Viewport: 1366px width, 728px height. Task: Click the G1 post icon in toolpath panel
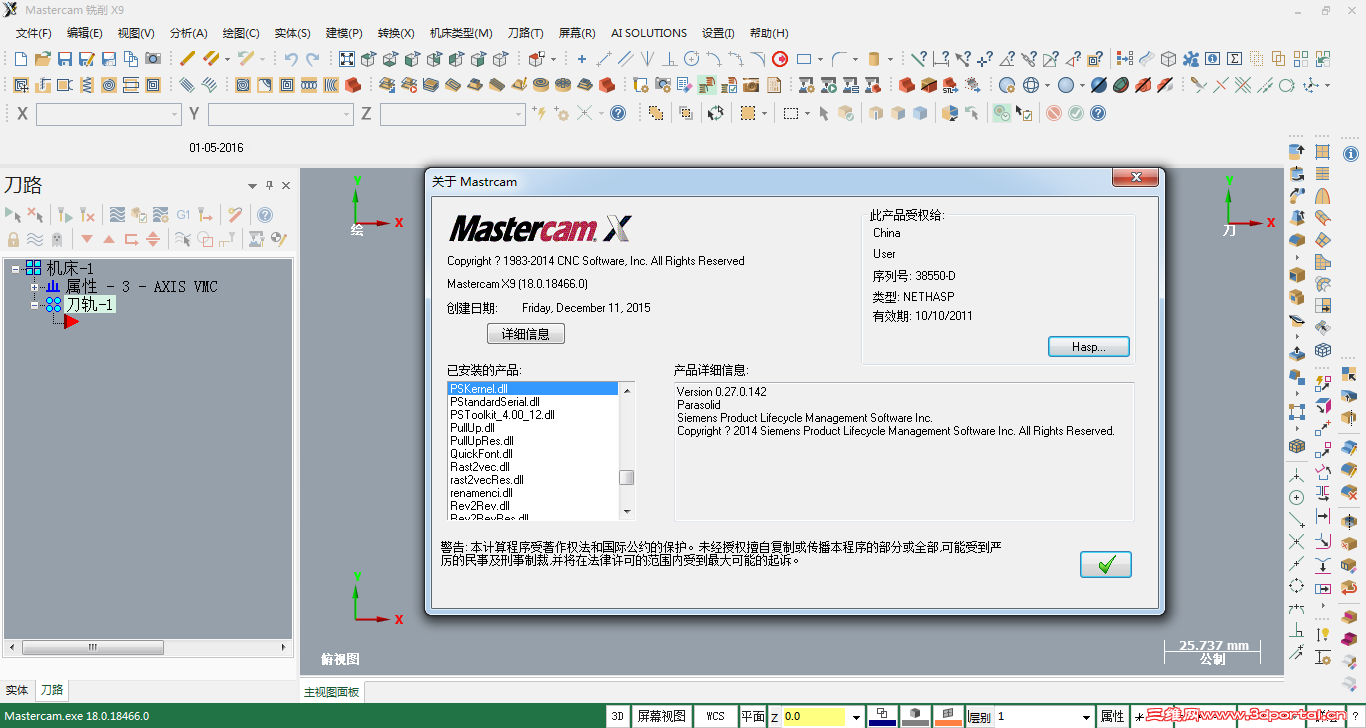tap(183, 214)
